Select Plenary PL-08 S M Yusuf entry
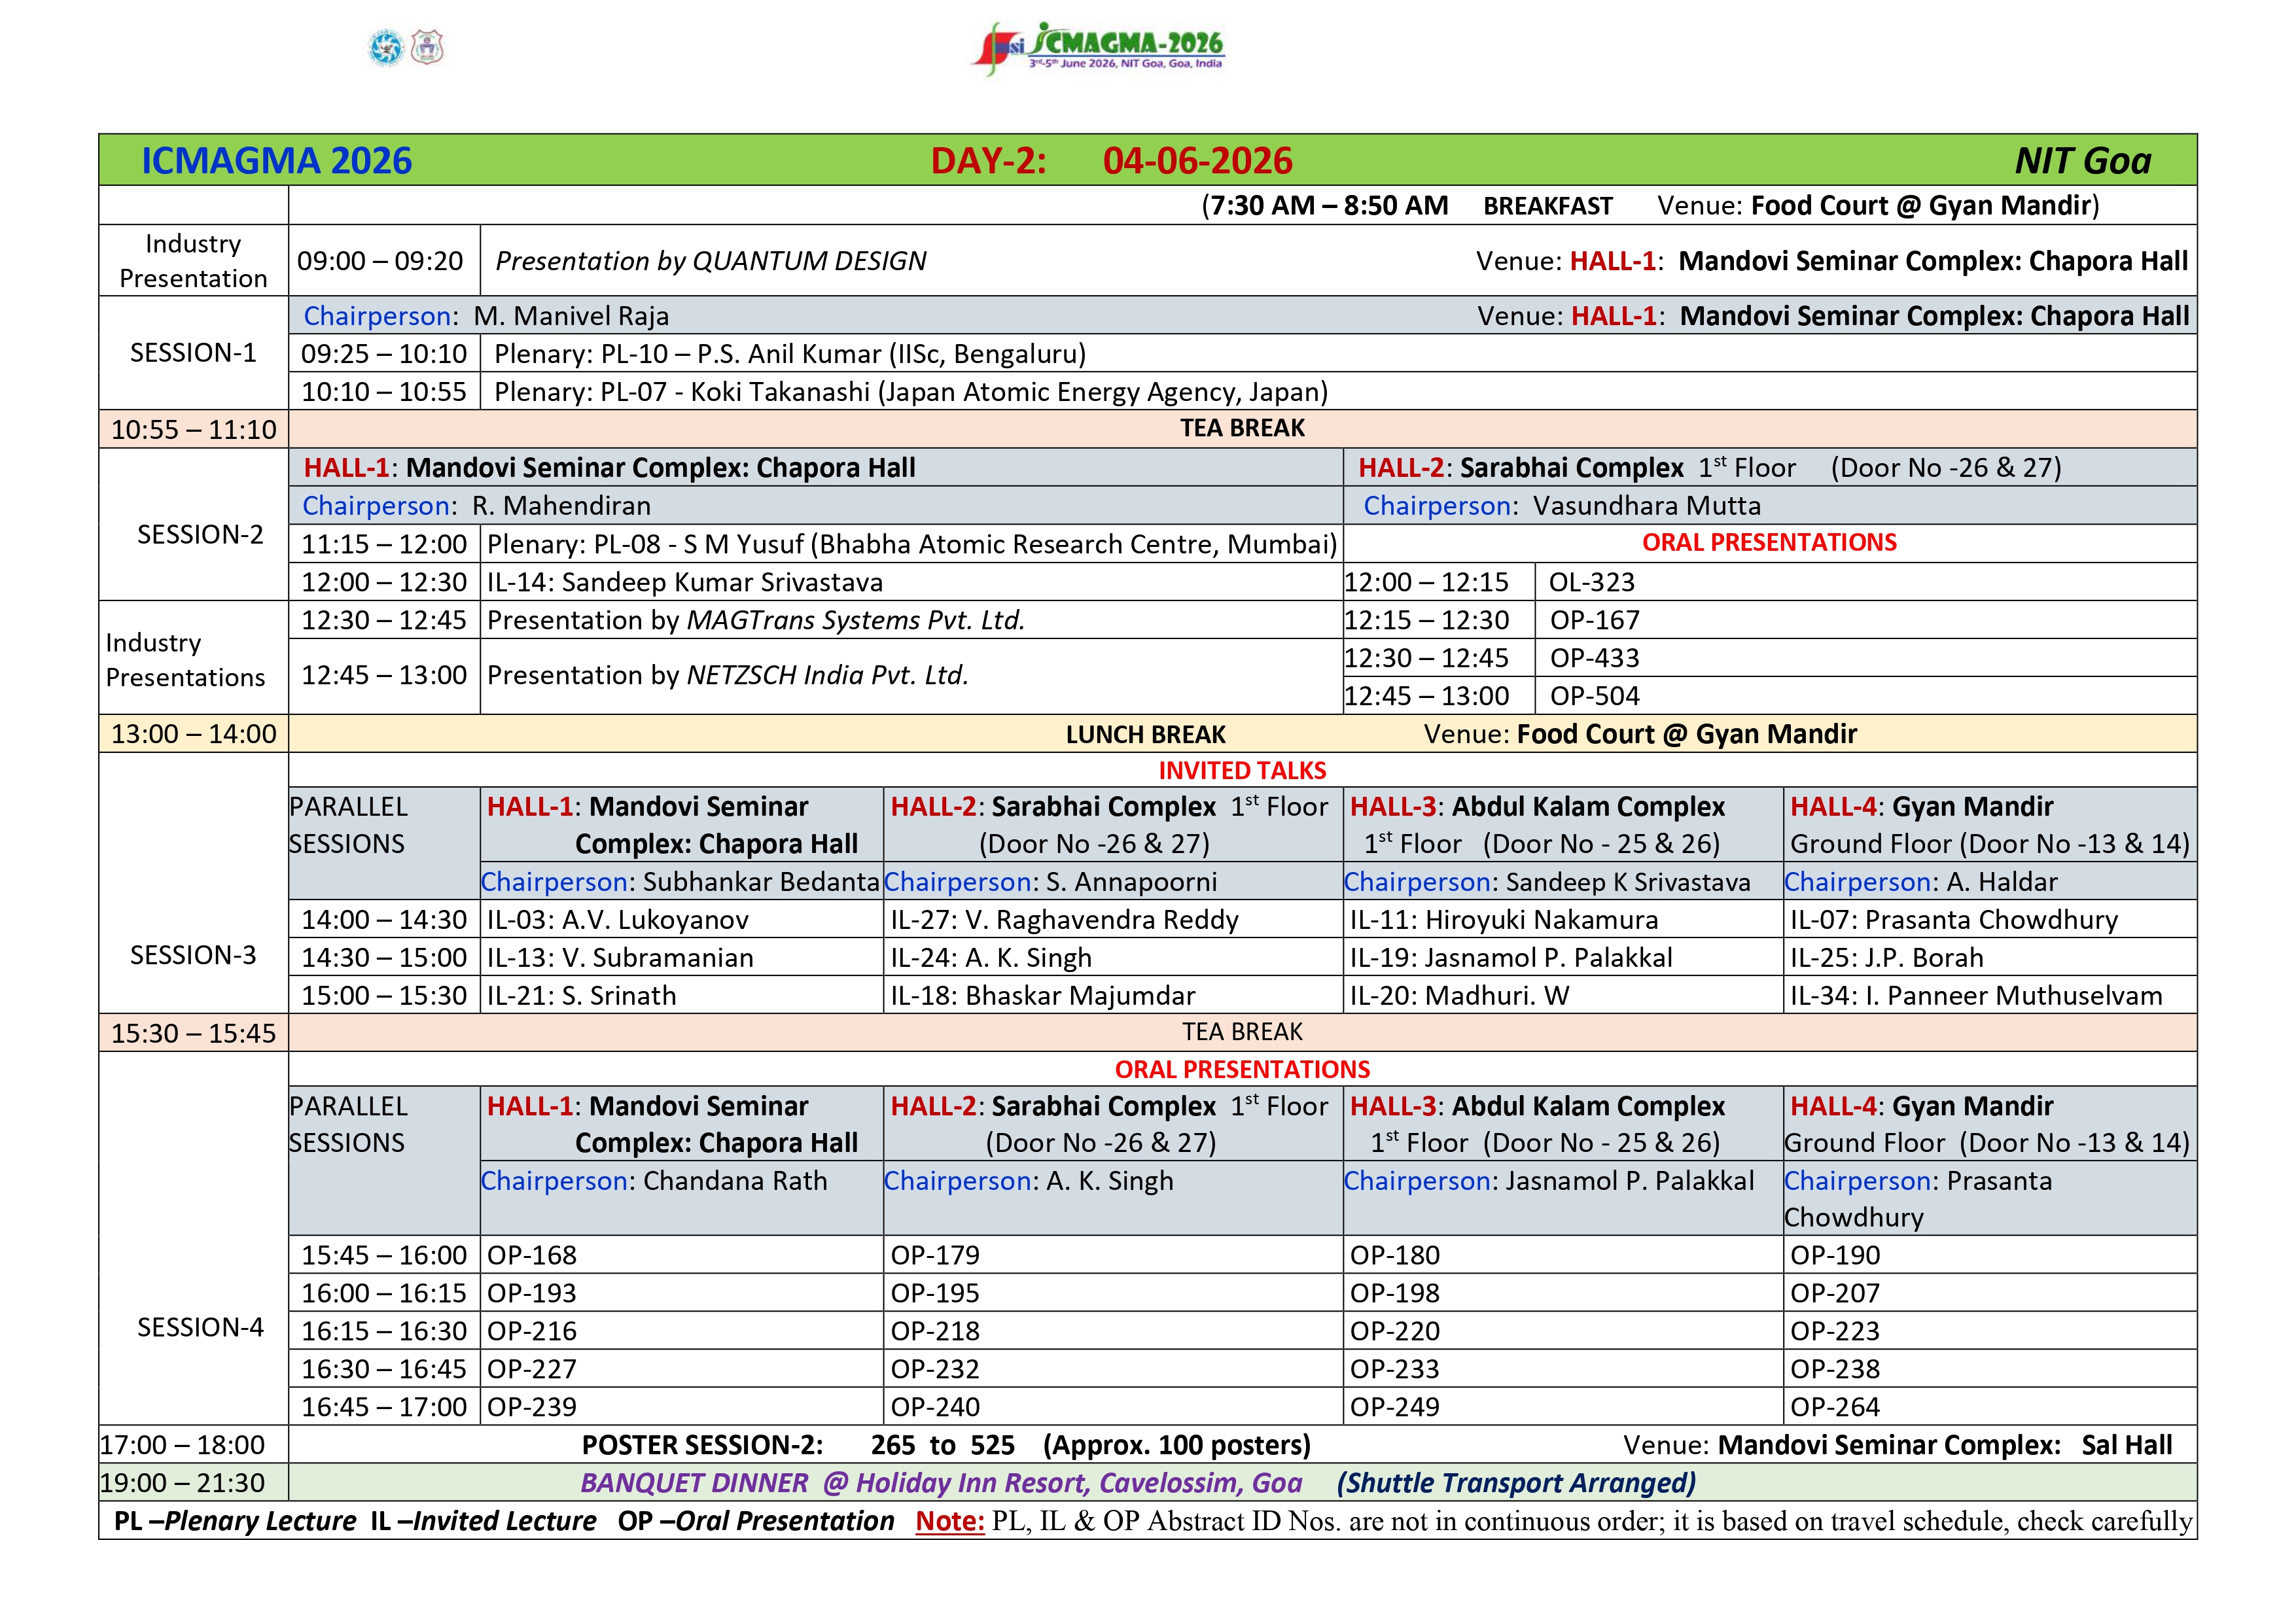The image size is (2296, 1623). [912, 544]
